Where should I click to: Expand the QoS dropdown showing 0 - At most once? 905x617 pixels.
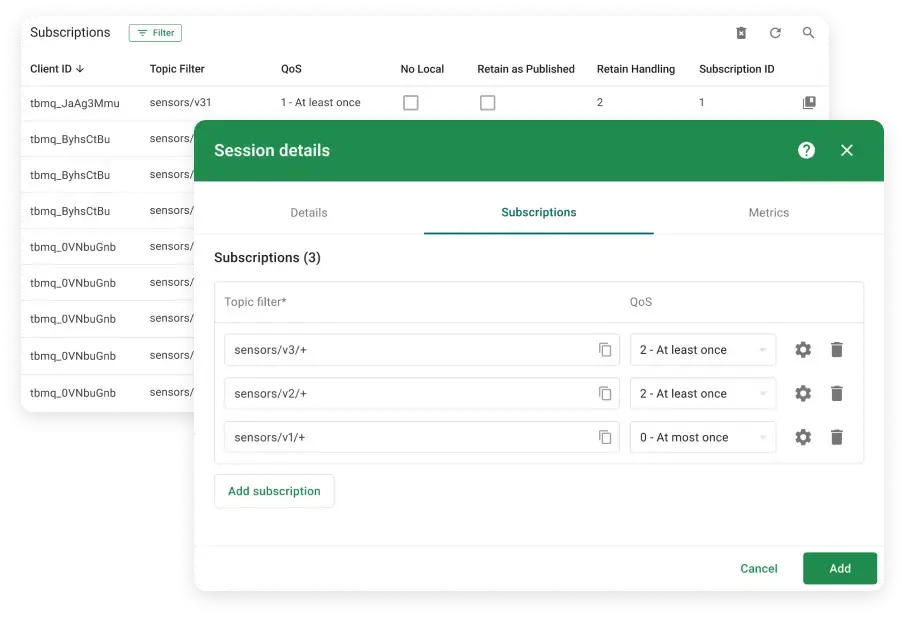703,437
